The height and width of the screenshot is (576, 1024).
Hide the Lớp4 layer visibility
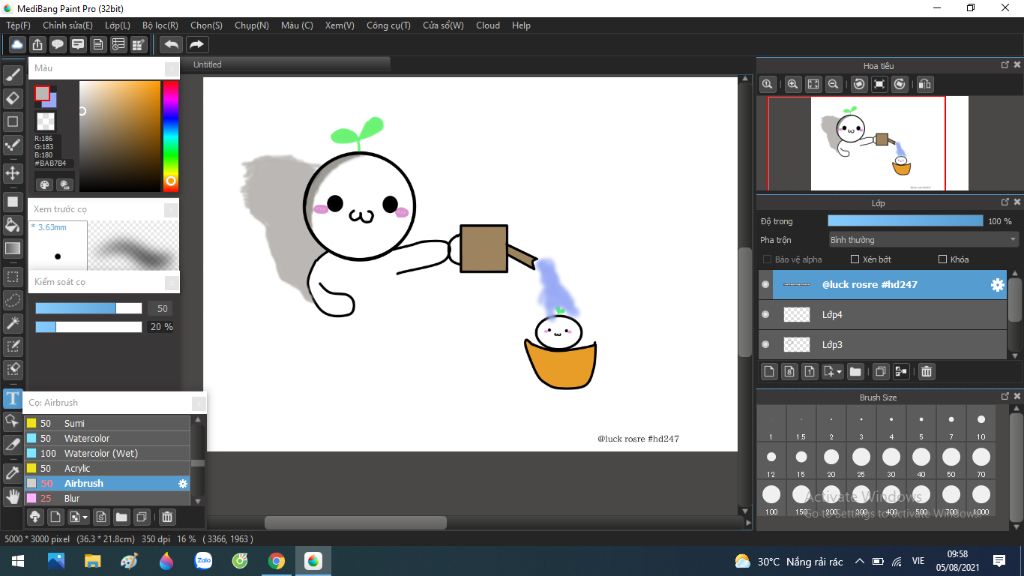click(x=766, y=314)
